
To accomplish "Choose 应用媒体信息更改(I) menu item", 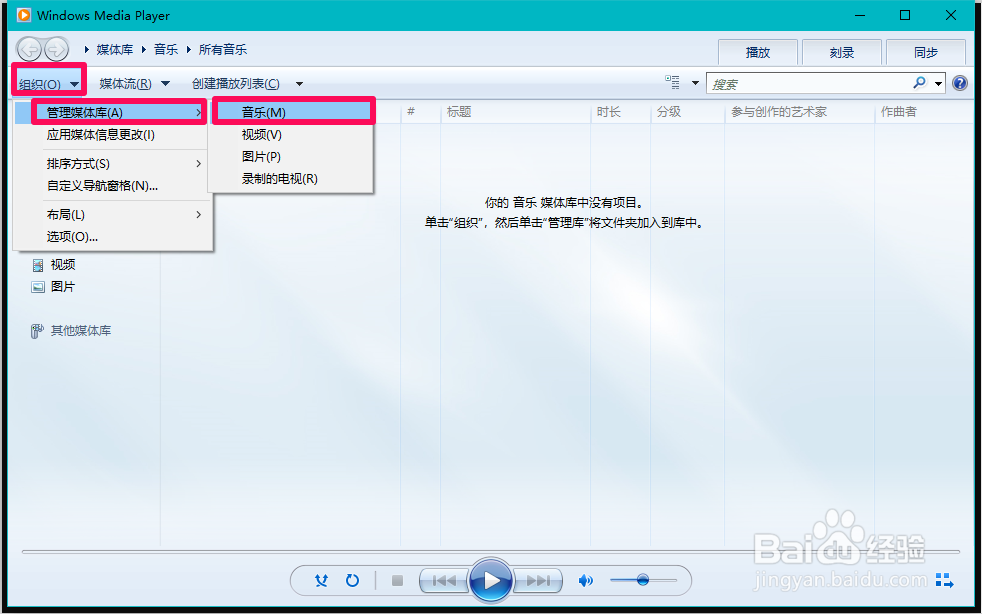I will pyautogui.click(x=113, y=135).
